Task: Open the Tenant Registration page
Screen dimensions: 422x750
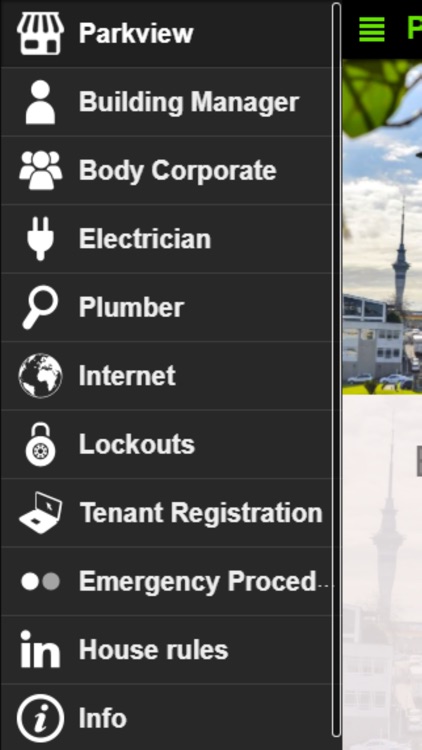Action: pos(167,512)
